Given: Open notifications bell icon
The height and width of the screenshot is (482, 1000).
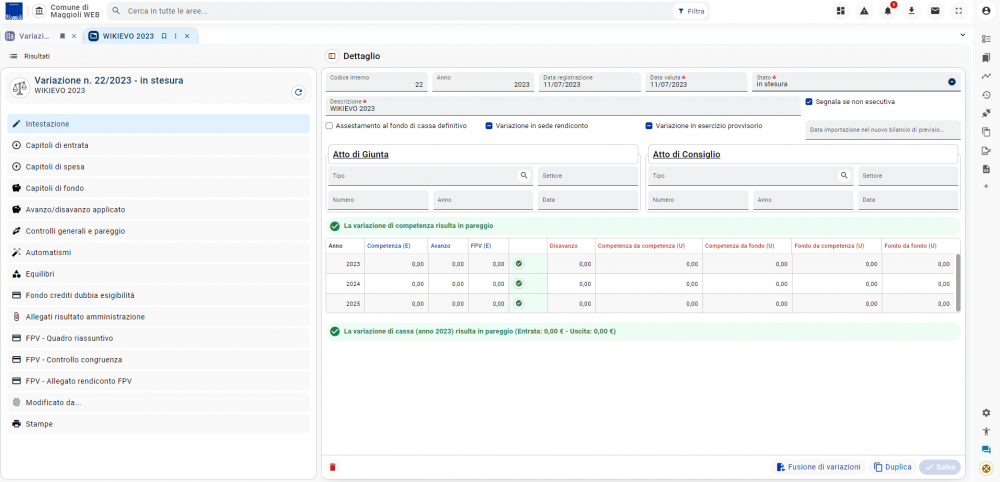Looking at the screenshot, I should (888, 11).
